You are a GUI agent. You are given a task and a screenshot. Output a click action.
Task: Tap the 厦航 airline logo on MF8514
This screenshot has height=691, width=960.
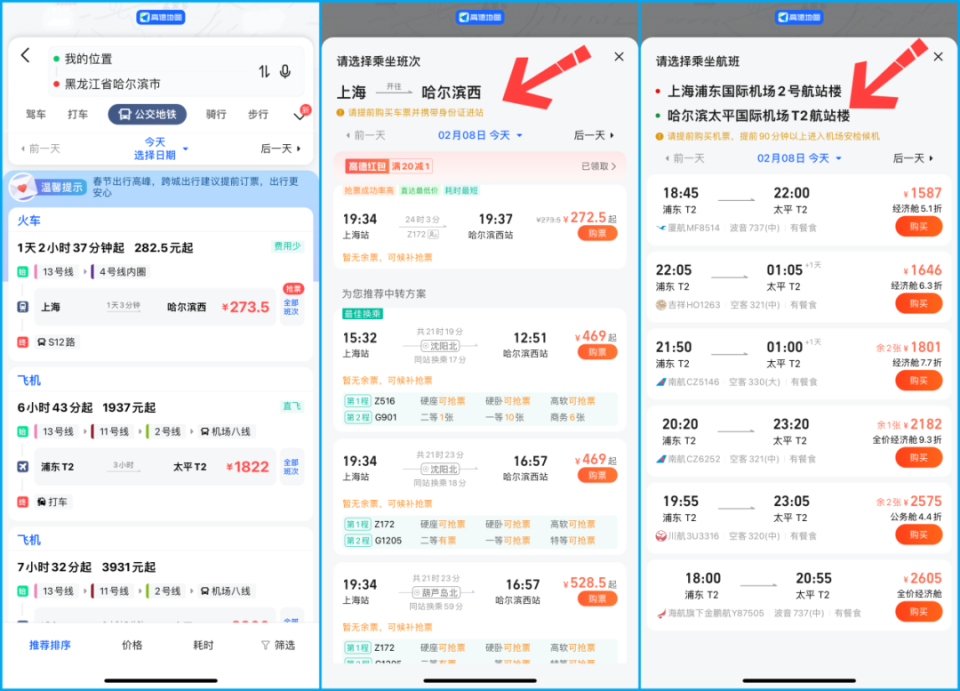click(661, 228)
